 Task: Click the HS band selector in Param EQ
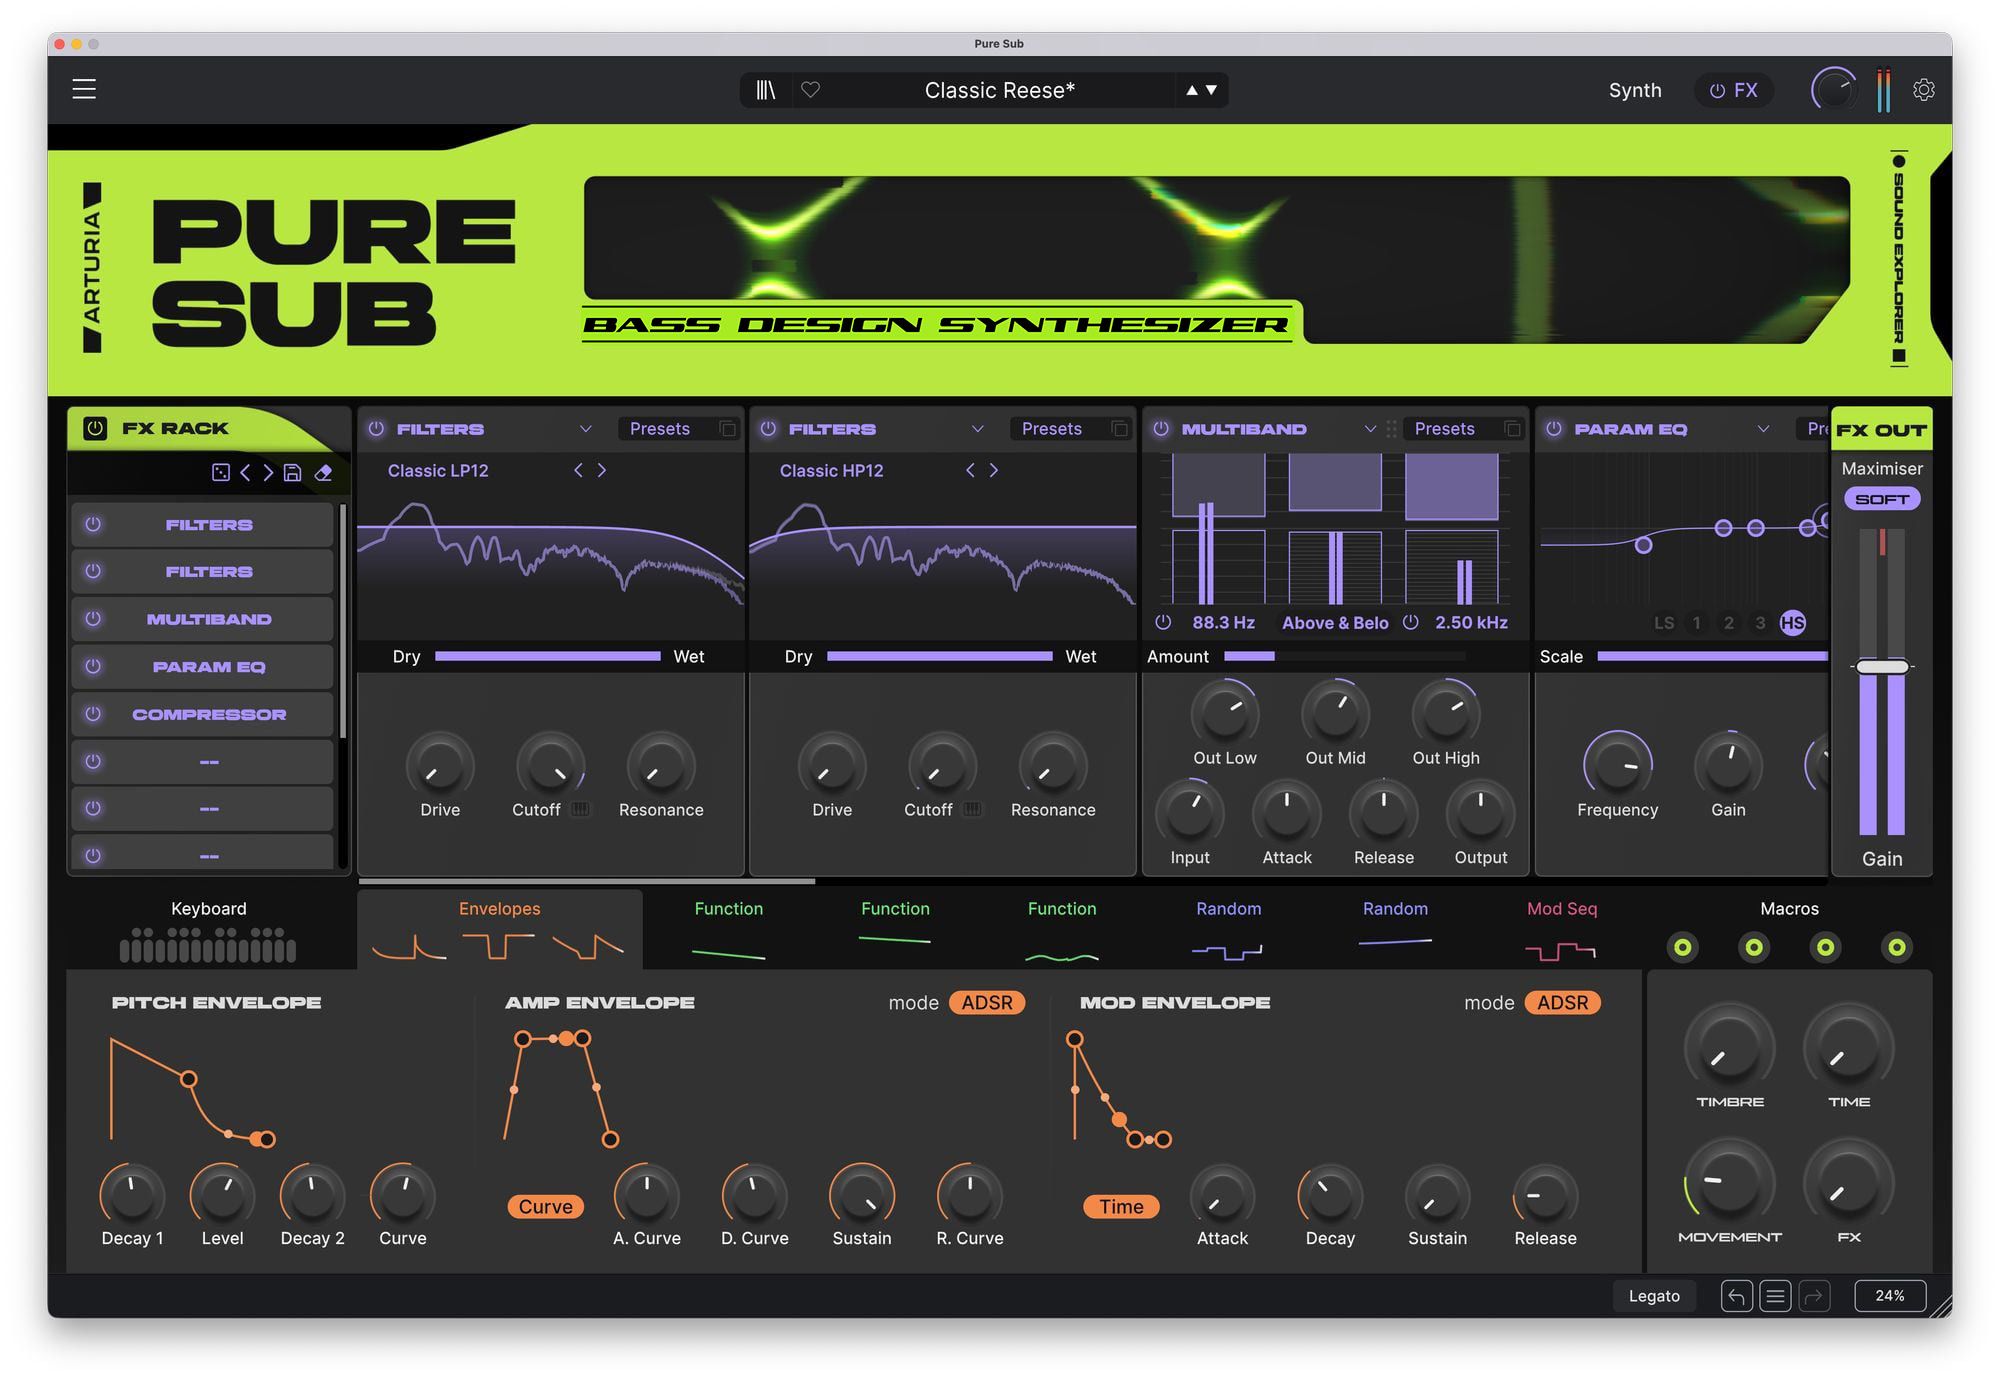[x=1793, y=623]
